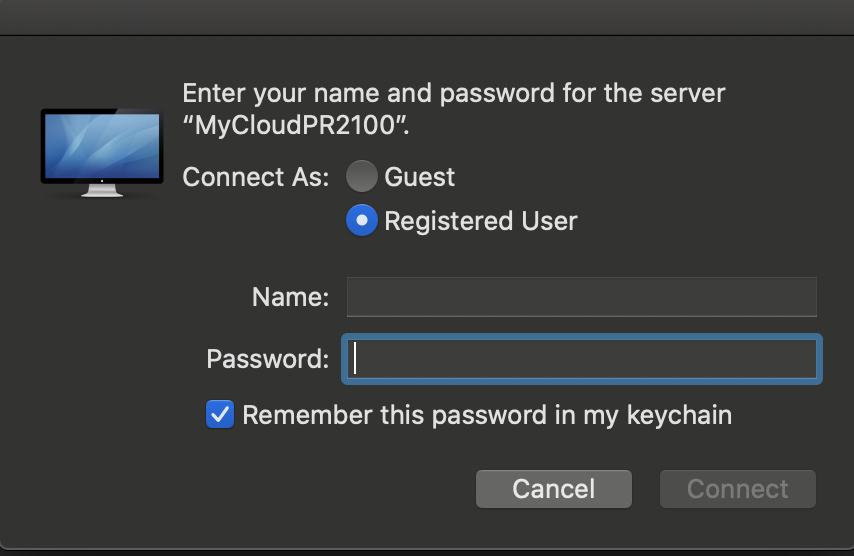Click the blinking cursor in Password field
854x556 pixels.
(356, 359)
